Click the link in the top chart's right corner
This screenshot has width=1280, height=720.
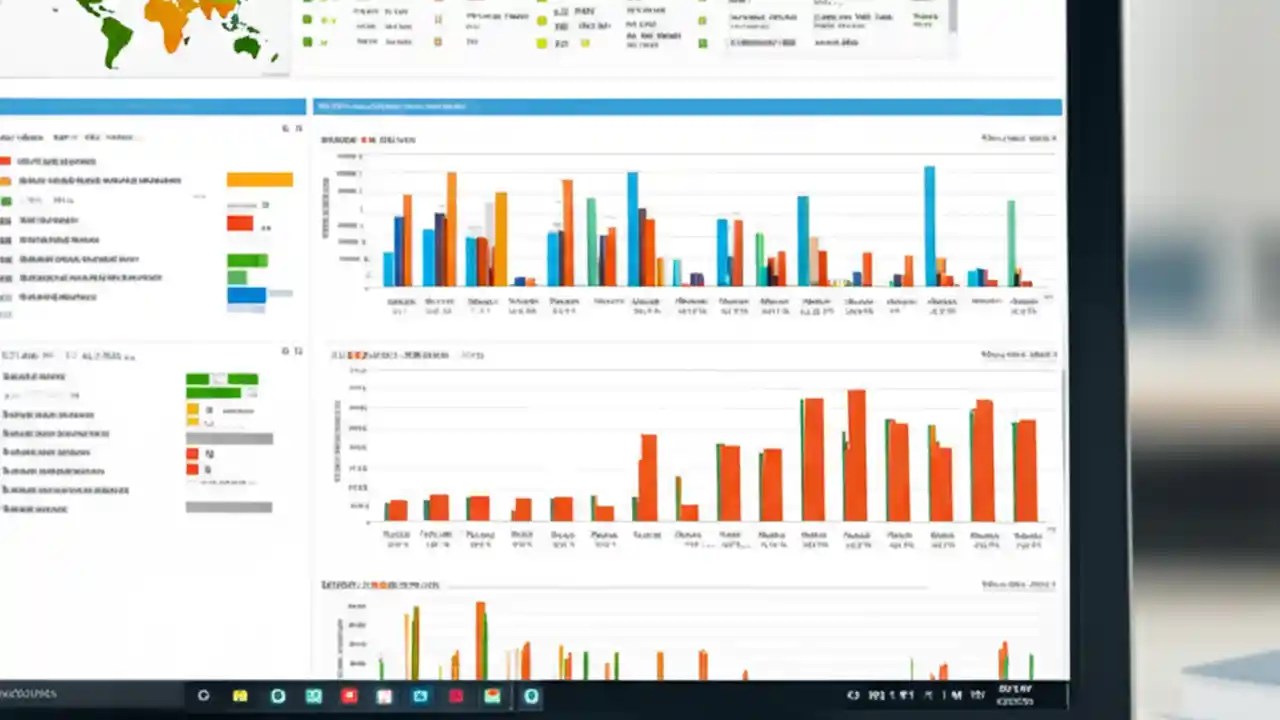click(x=1045, y=140)
